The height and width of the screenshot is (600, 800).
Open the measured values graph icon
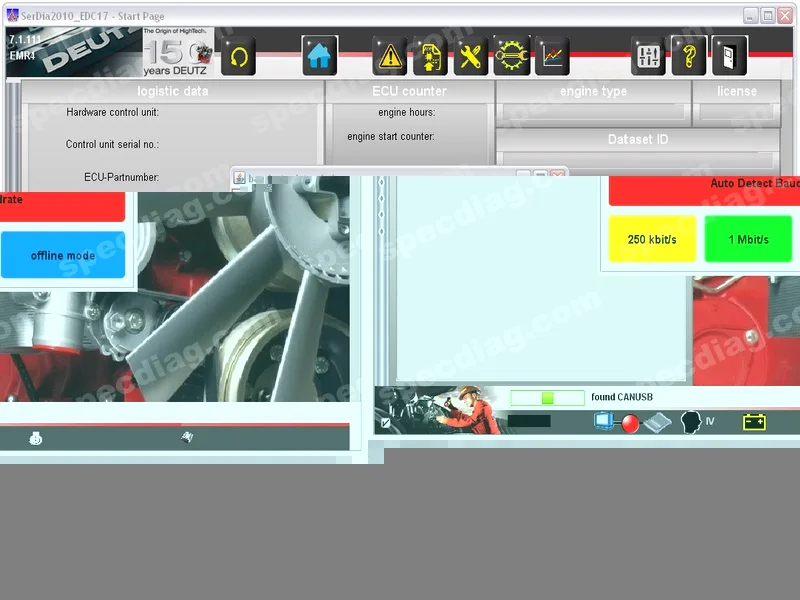552,56
